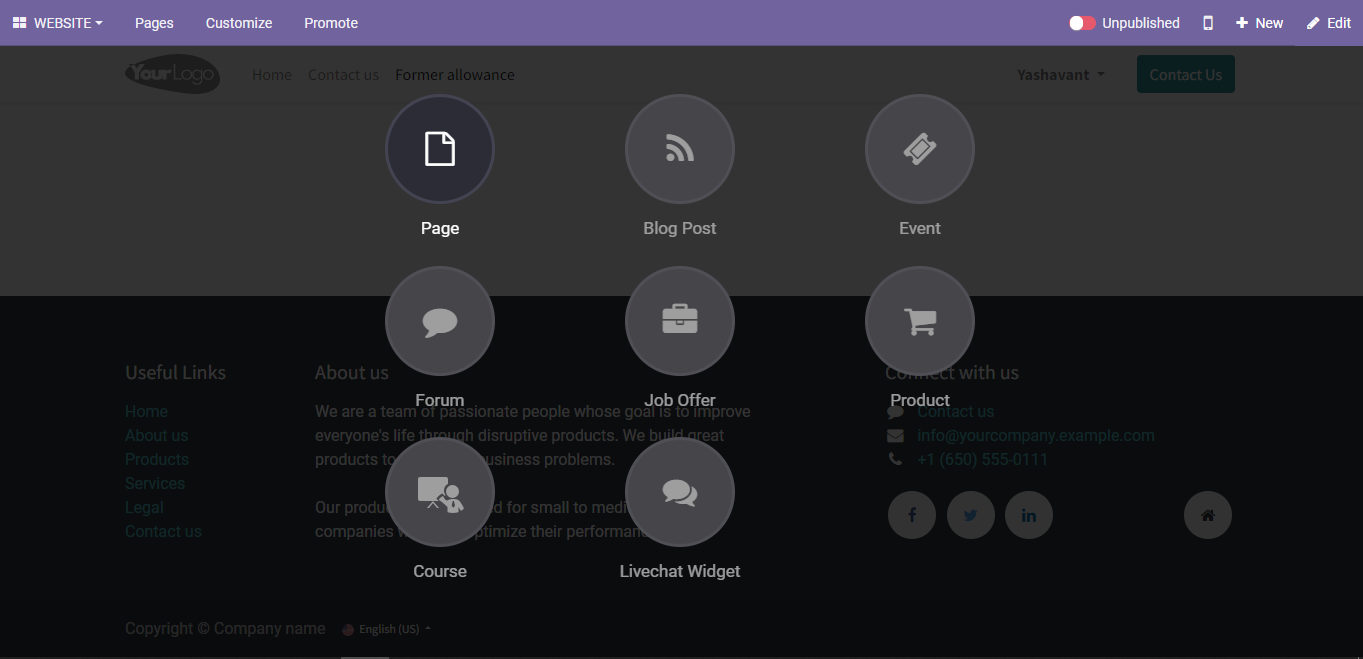Viewport: 1363px width, 659px height.
Task: Expand the WEBSITE app switcher dropdown
Action: coord(58,23)
